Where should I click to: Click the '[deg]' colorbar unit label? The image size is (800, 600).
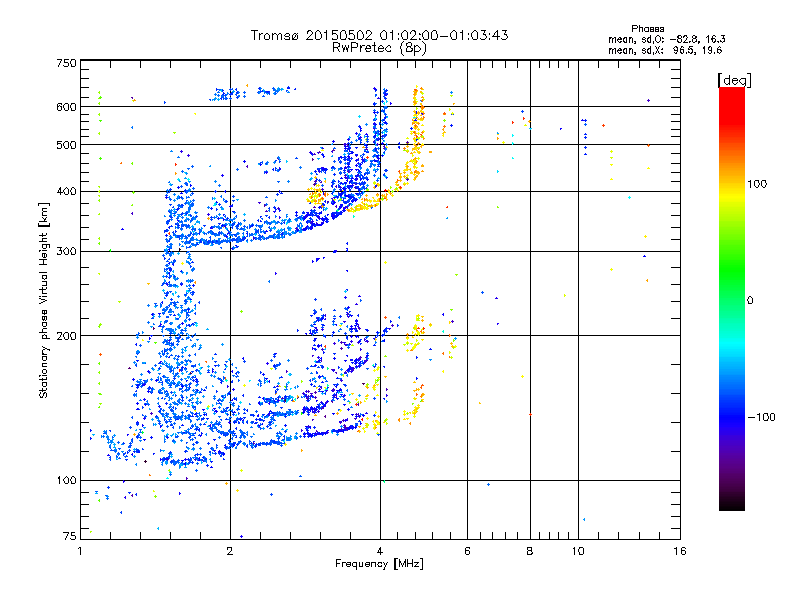click(734, 80)
